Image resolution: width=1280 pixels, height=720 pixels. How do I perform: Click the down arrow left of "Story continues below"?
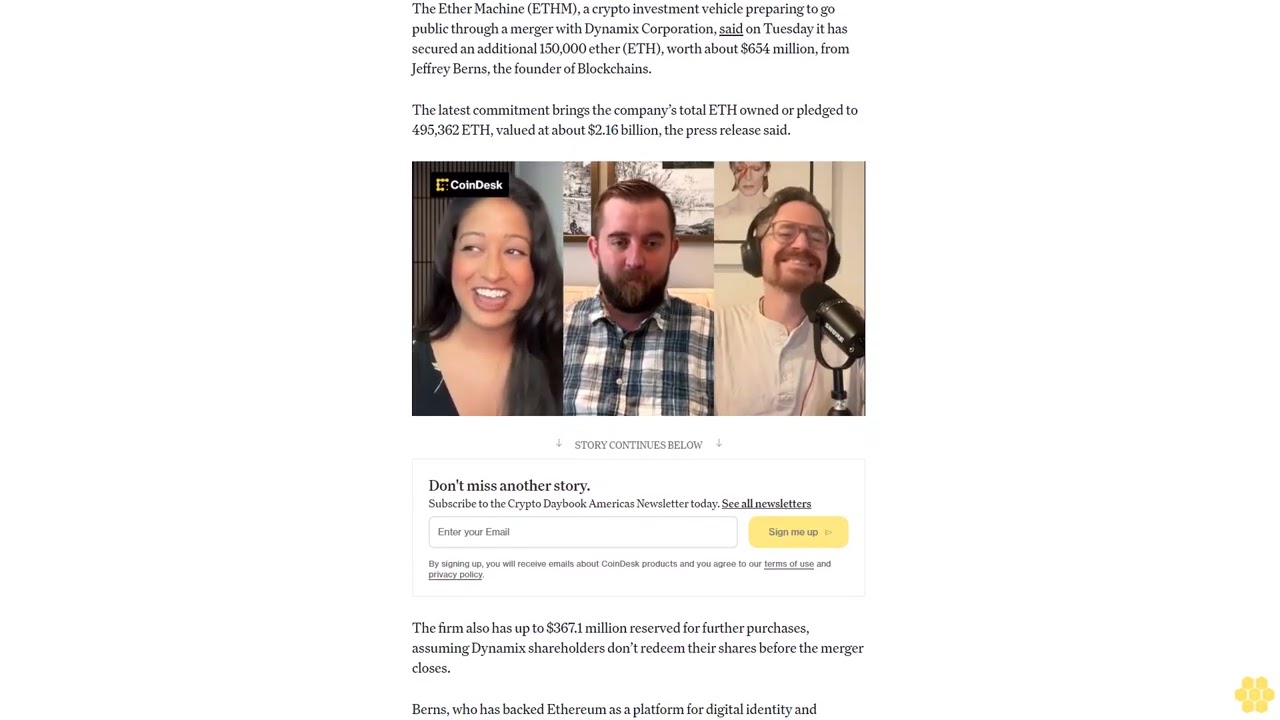pyautogui.click(x=559, y=443)
